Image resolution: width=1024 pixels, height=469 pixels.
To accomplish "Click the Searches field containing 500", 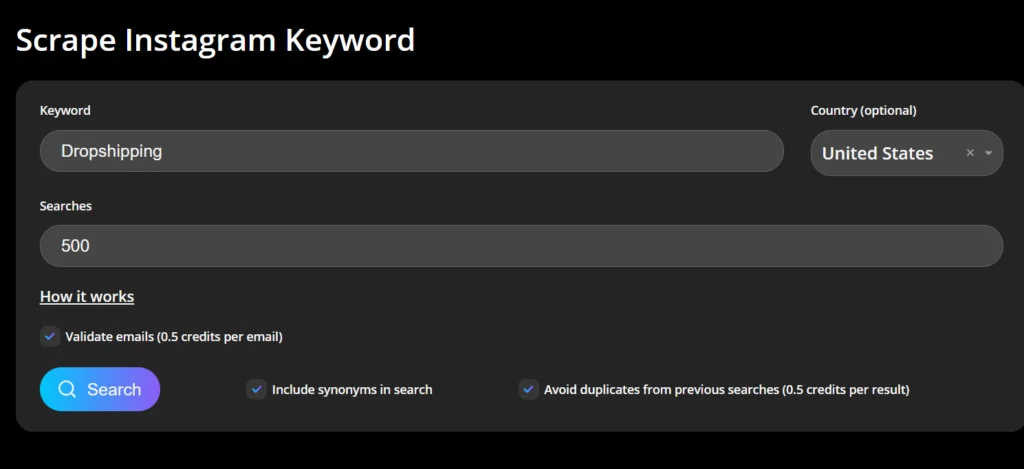I will pyautogui.click(x=520, y=246).
